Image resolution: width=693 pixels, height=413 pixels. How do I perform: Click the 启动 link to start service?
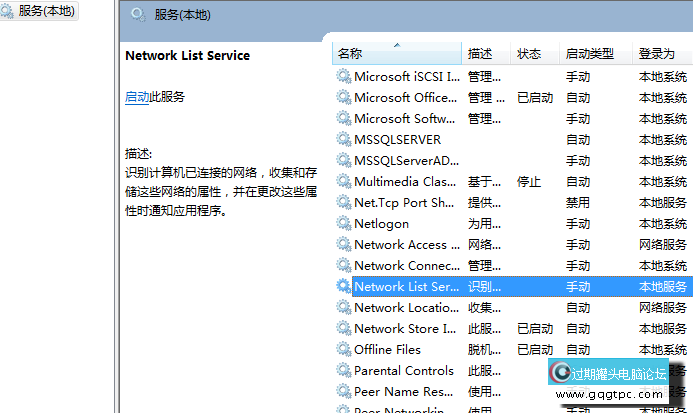click(137, 97)
